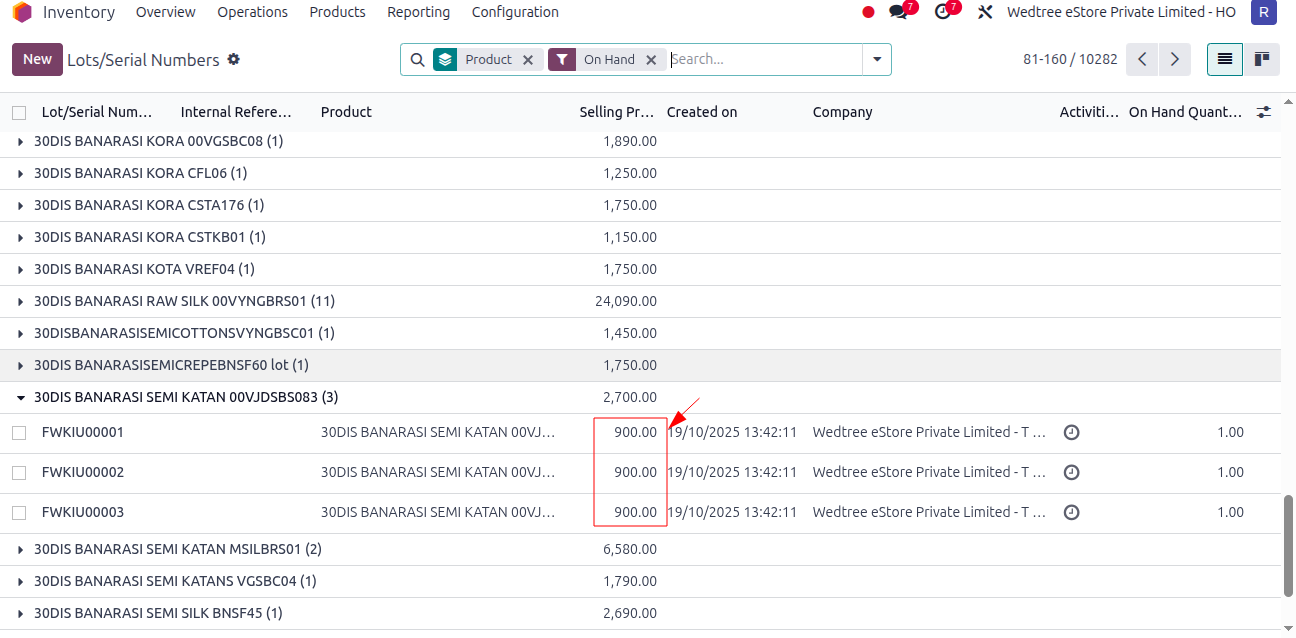Screen dimensions: 1296x638
Task: Tick the checkbox for FWKIU00003
Action: click(19, 512)
